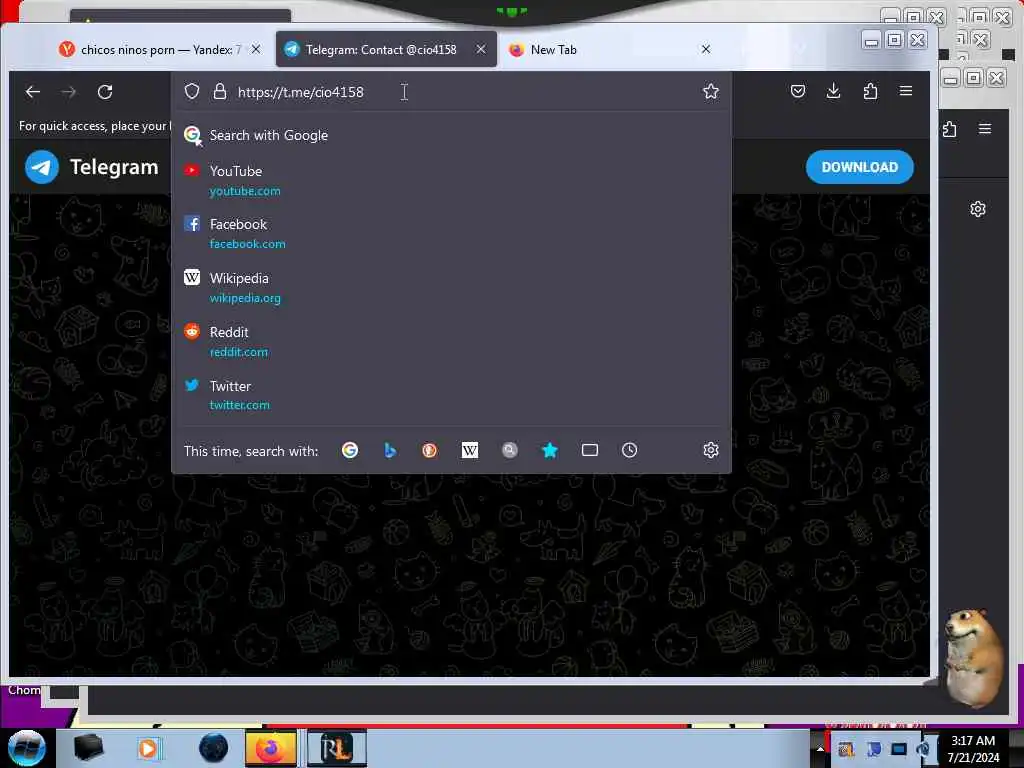Select the Wikipedia suggestion row

click(x=451, y=288)
